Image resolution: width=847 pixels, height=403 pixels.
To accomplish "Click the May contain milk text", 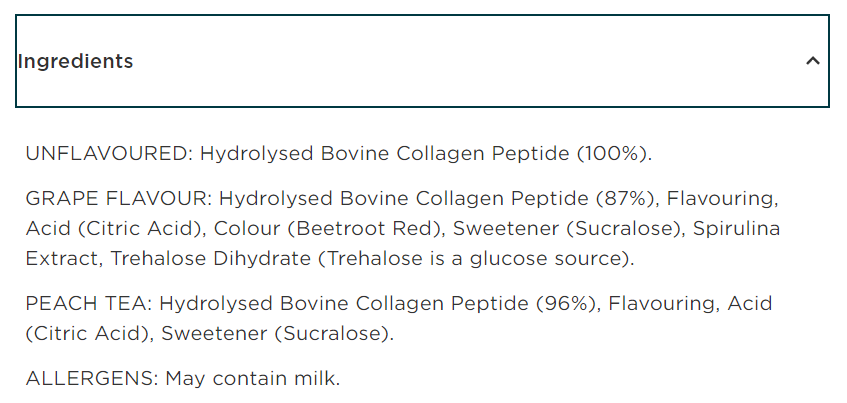I will 253,379.
